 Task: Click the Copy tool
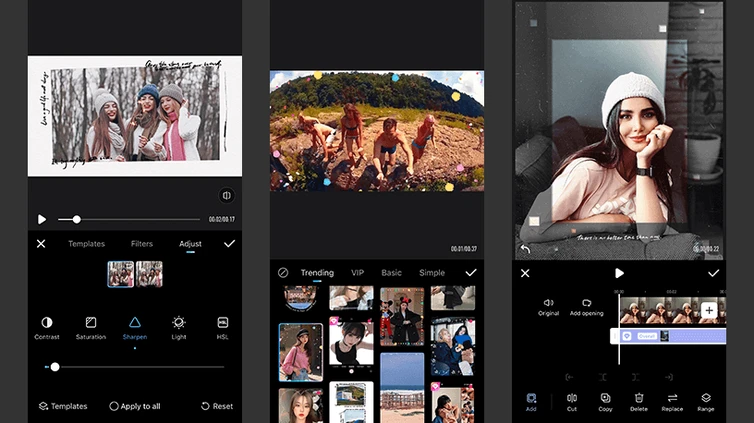(x=605, y=402)
